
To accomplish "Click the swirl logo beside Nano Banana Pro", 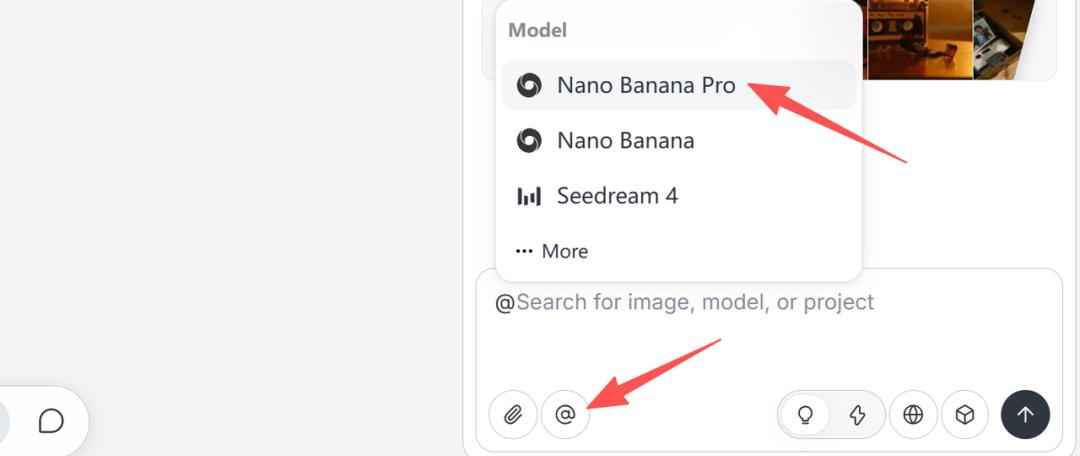I will point(528,86).
